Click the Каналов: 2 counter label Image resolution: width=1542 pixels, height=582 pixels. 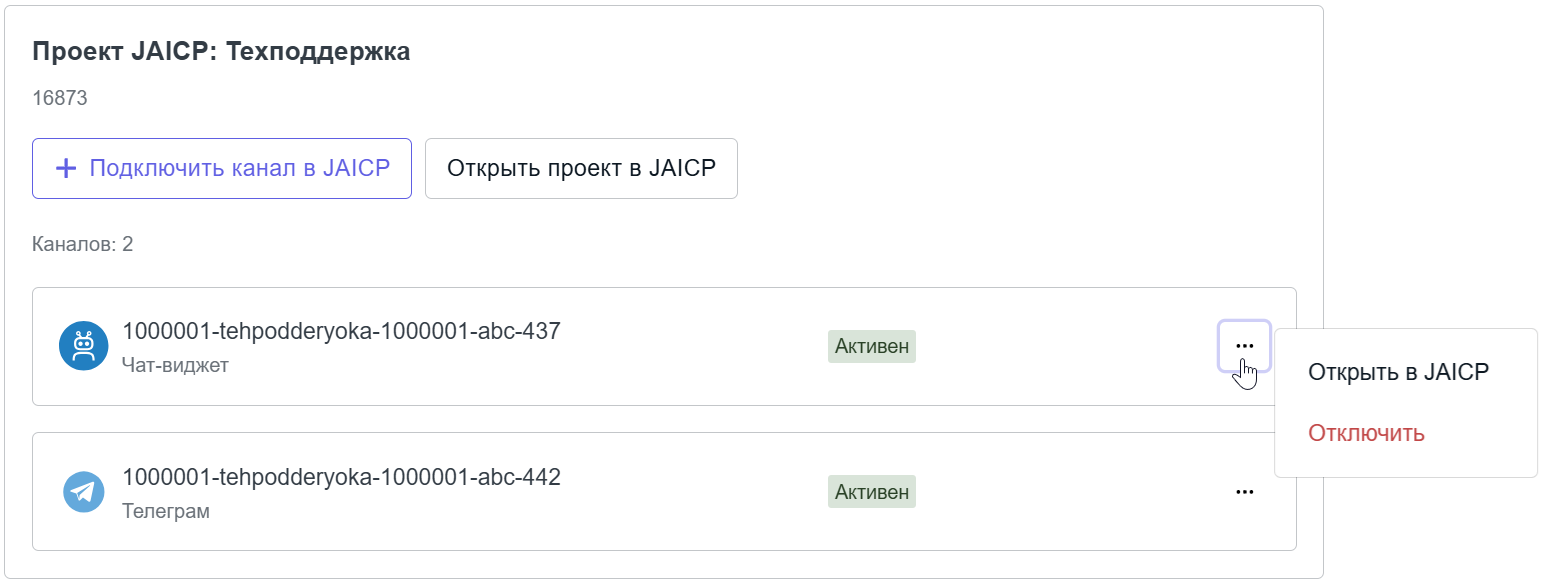pyautogui.click(x=83, y=244)
